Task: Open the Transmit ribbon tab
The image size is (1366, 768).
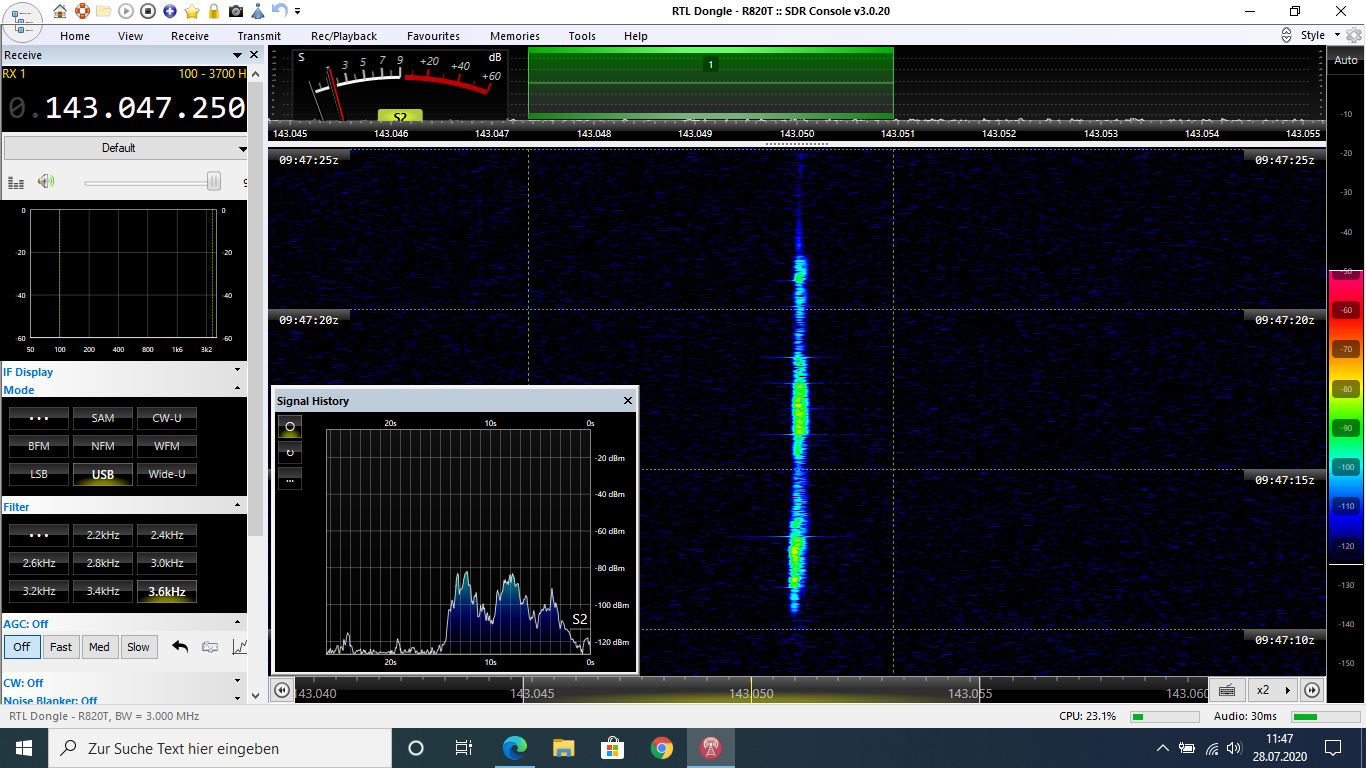Action: [260, 36]
